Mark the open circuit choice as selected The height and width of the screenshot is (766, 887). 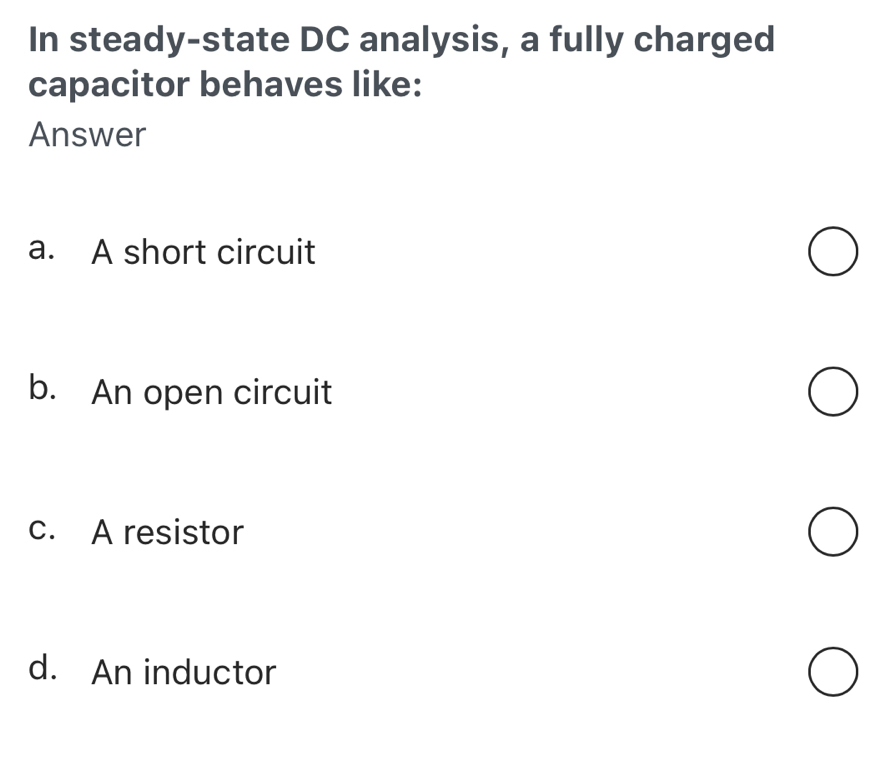[832, 391]
